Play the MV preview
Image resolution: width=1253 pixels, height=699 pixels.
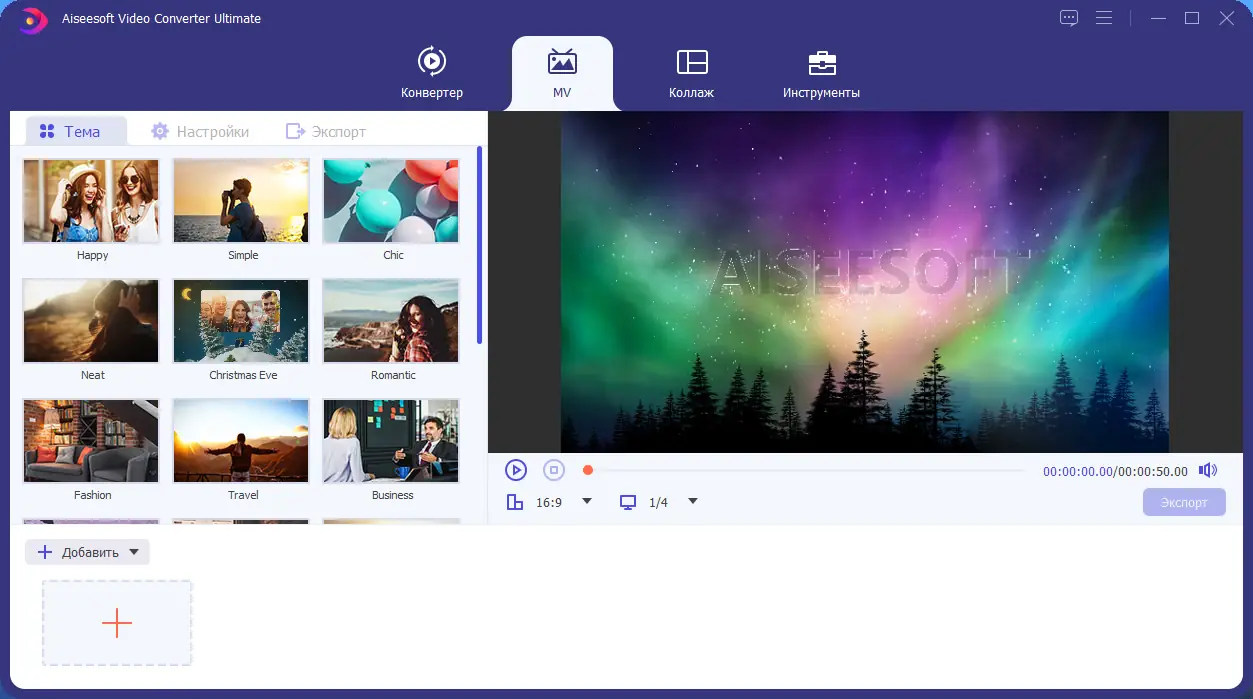tap(516, 470)
